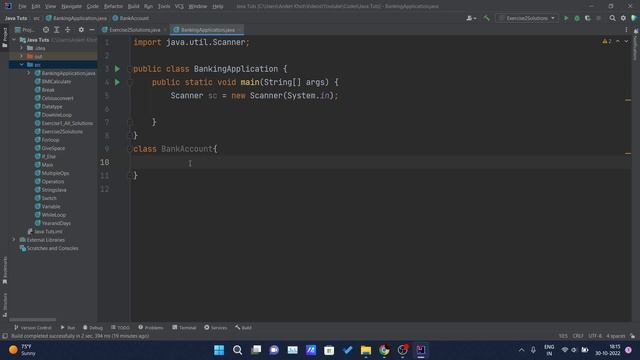This screenshot has height=360, width=640.
Task: Fold the class BankAccount code block
Action: [x=130, y=149]
